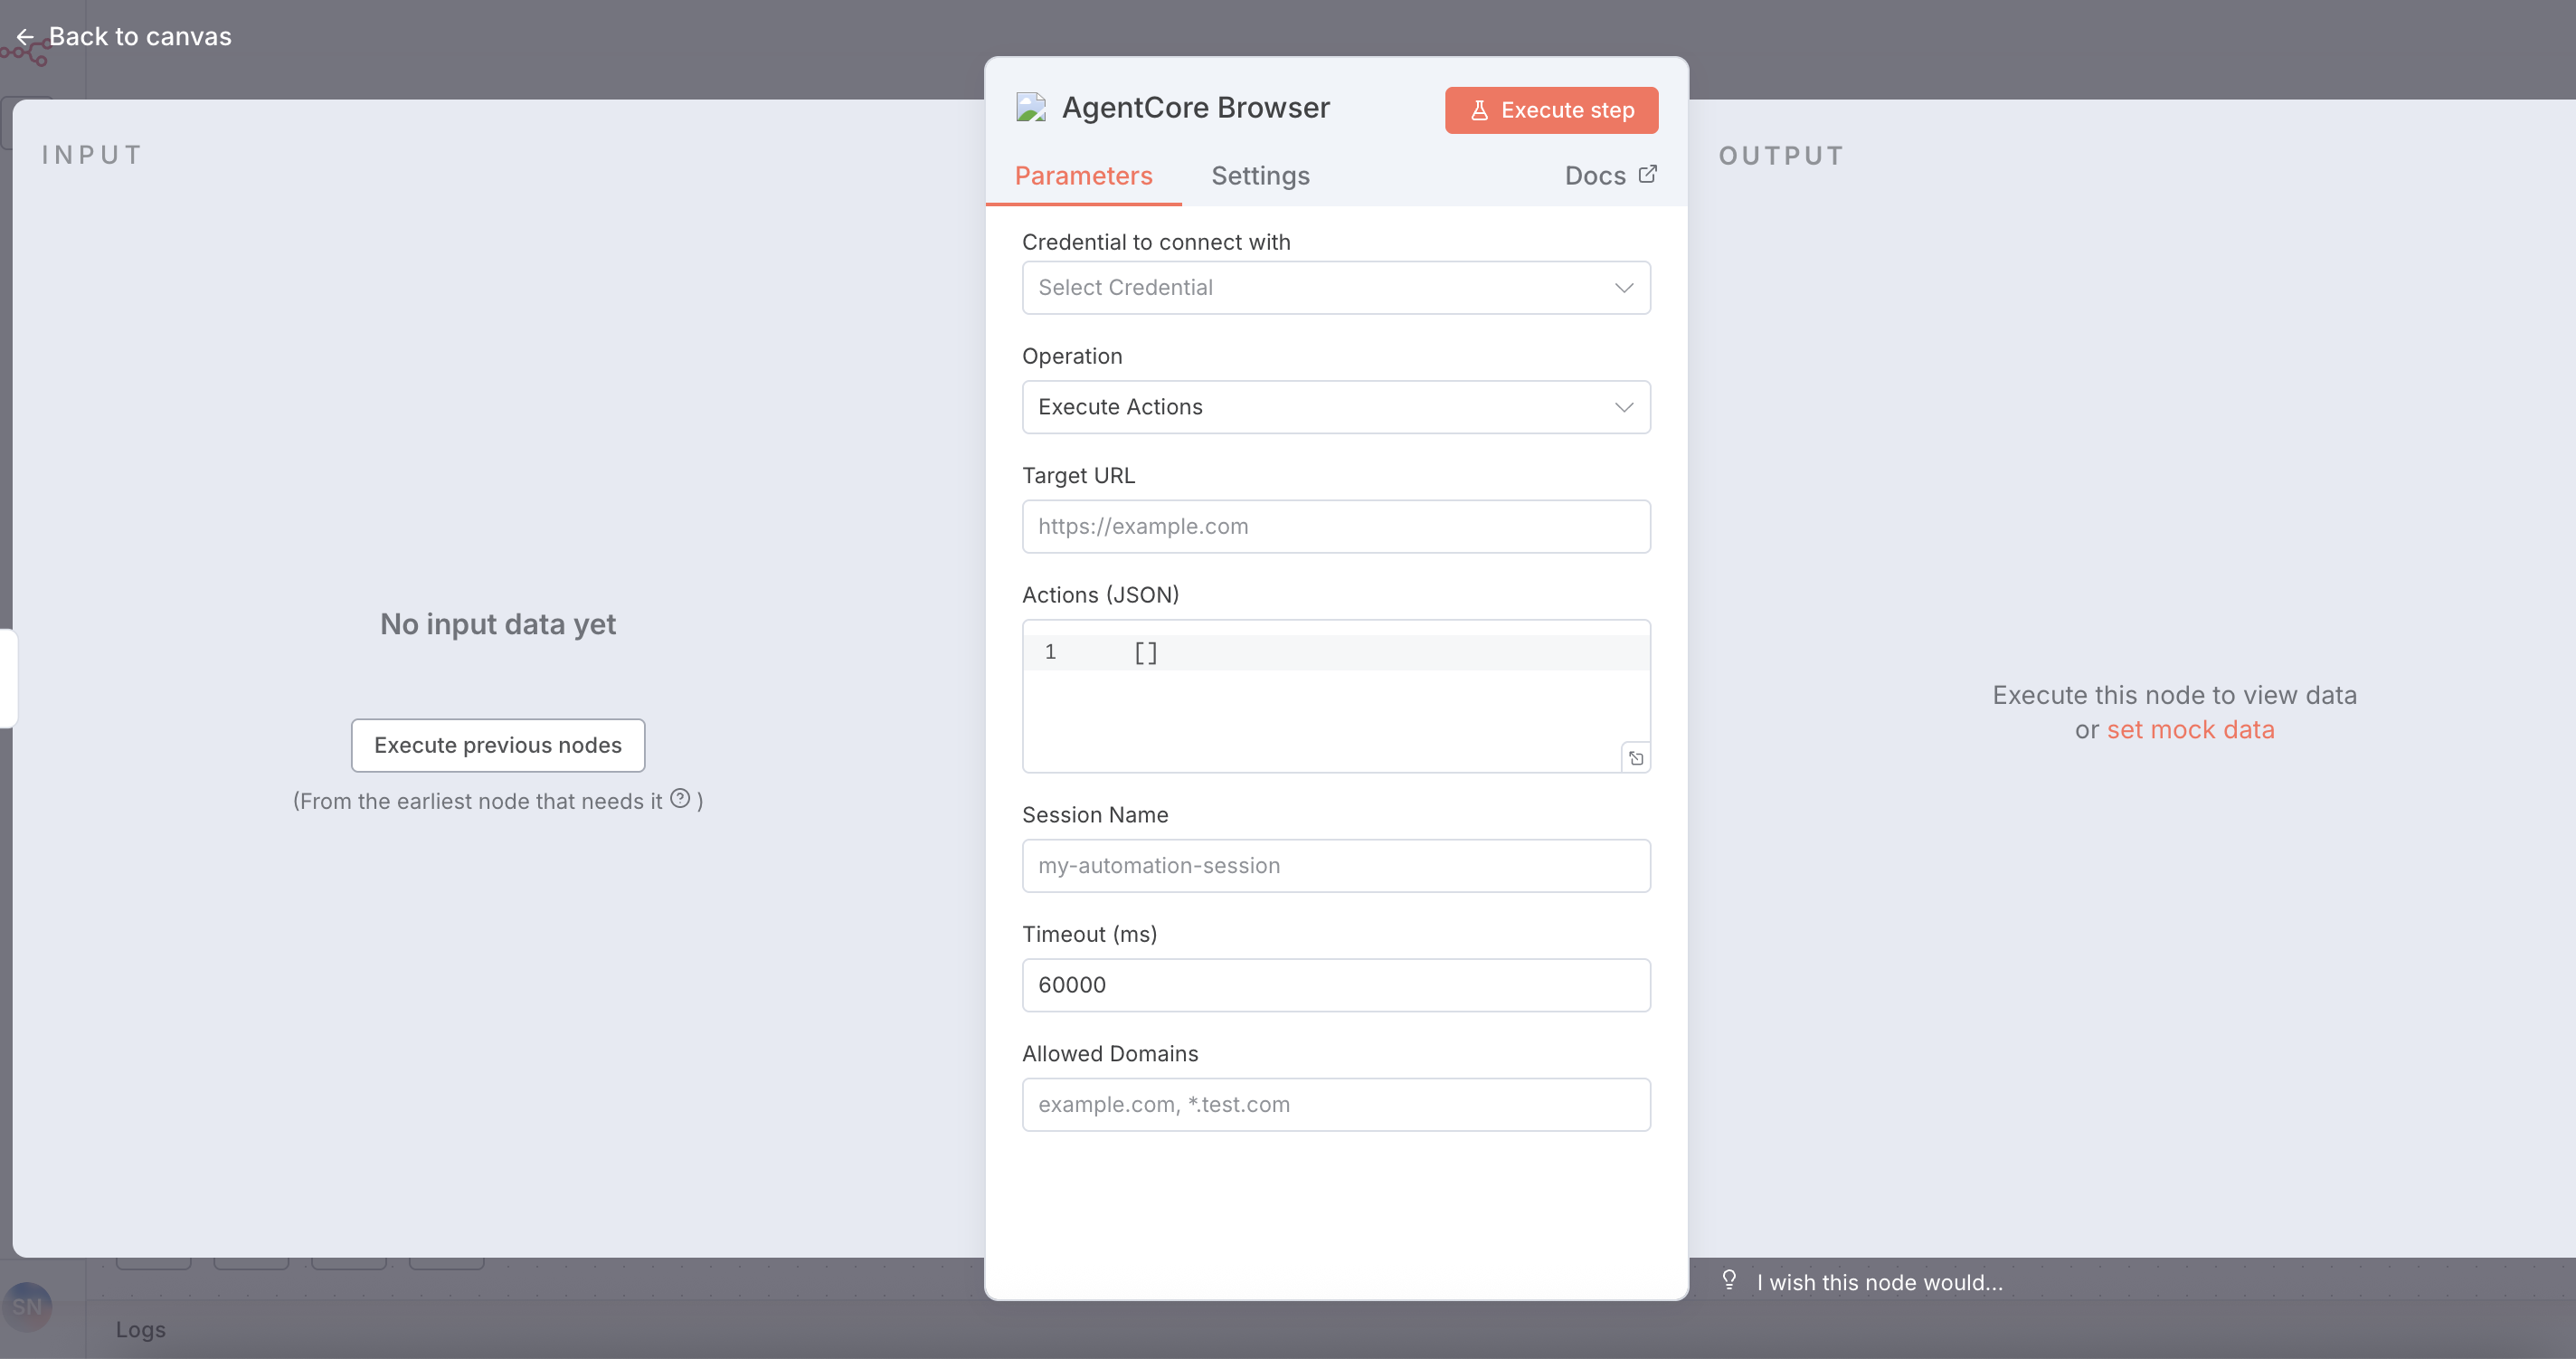Click into the Session Name field
This screenshot has height=1359, width=2576.
click(1335, 865)
